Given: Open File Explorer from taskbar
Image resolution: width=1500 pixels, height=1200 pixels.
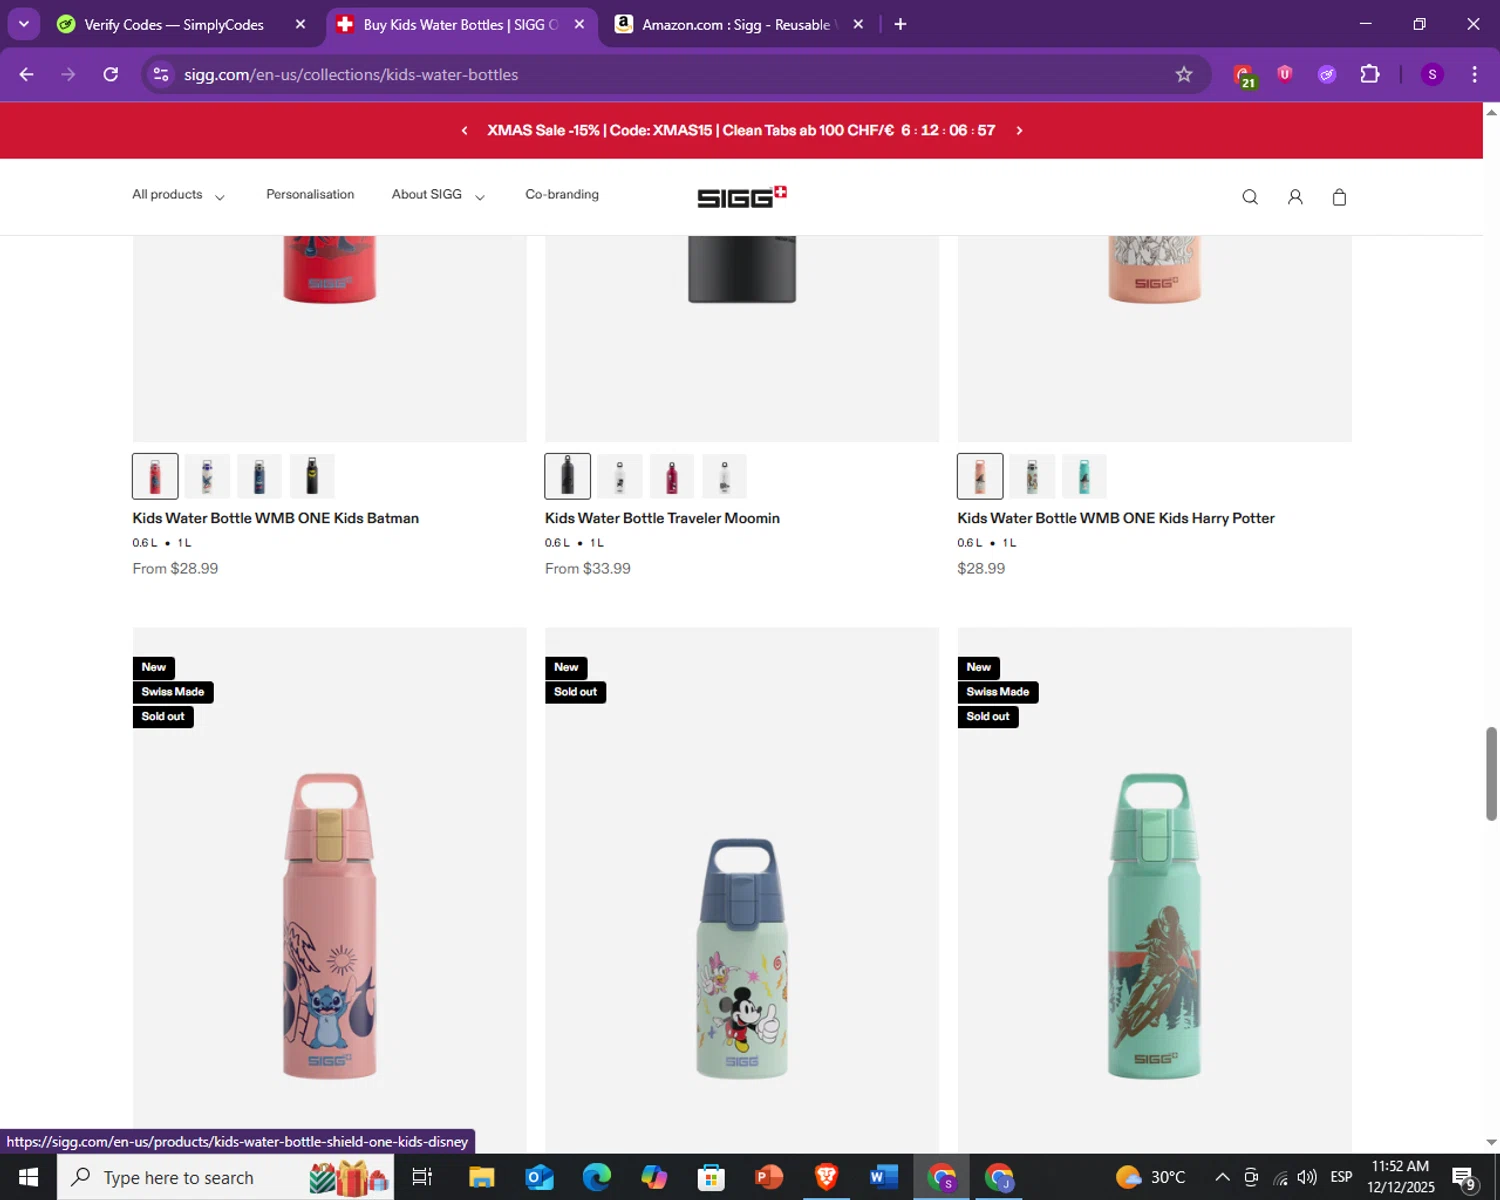Looking at the screenshot, I should click(482, 1177).
